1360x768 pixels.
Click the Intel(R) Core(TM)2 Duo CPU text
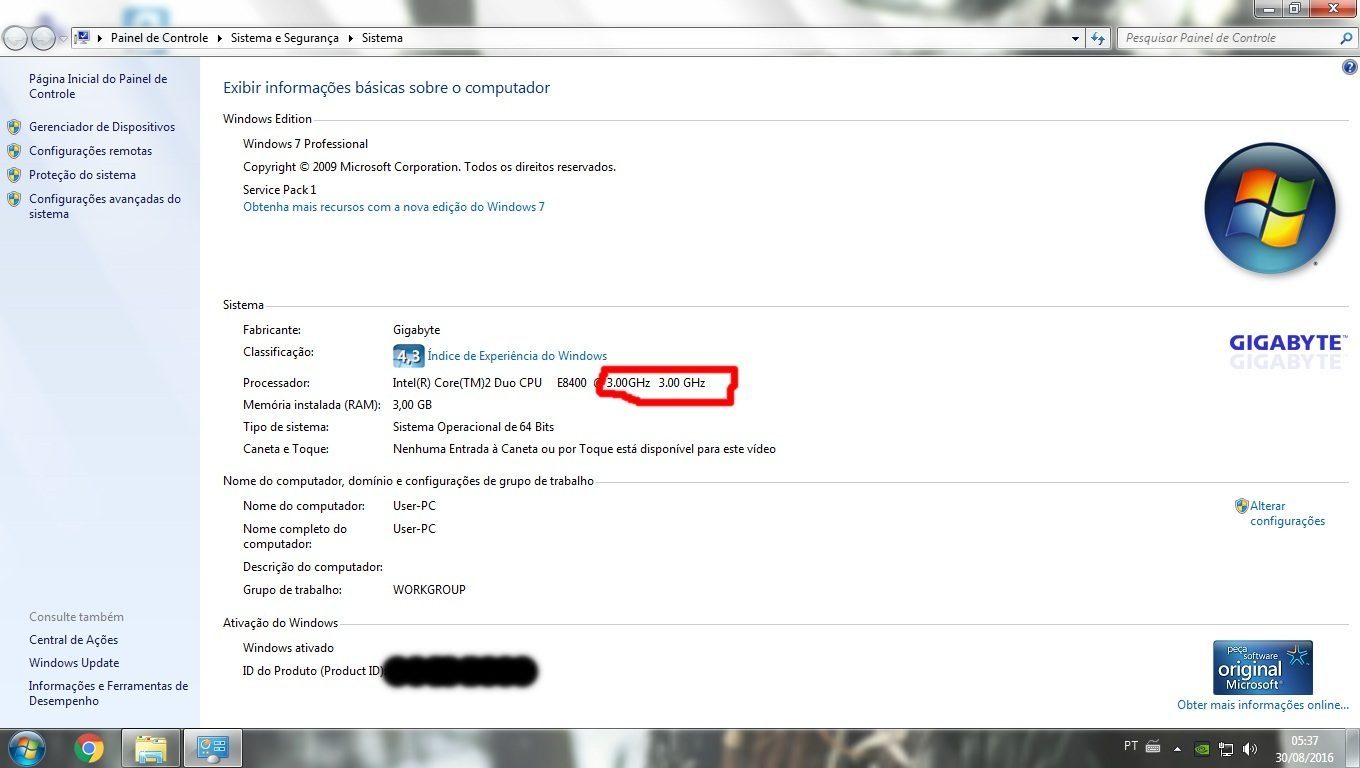(467, 383)
